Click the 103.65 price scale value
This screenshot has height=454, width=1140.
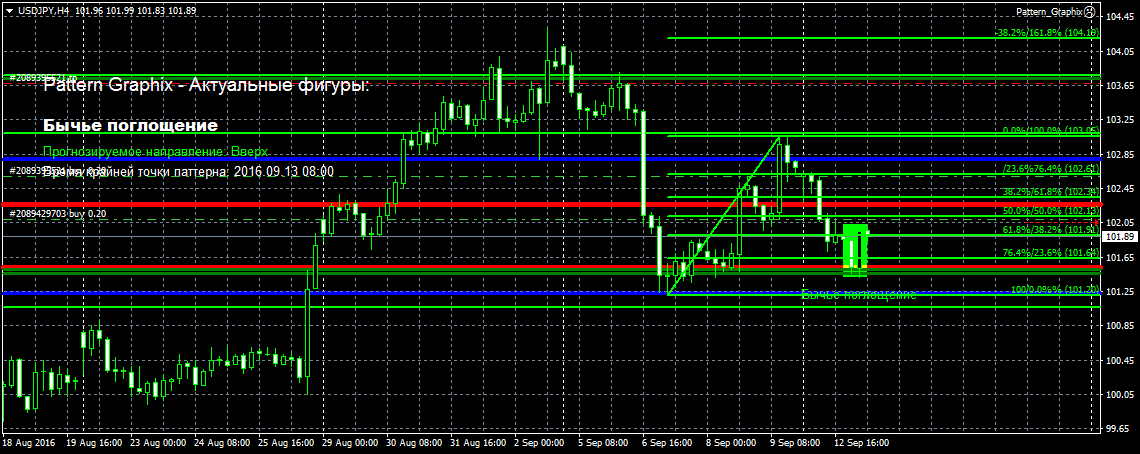click(x=1120, y=86)
